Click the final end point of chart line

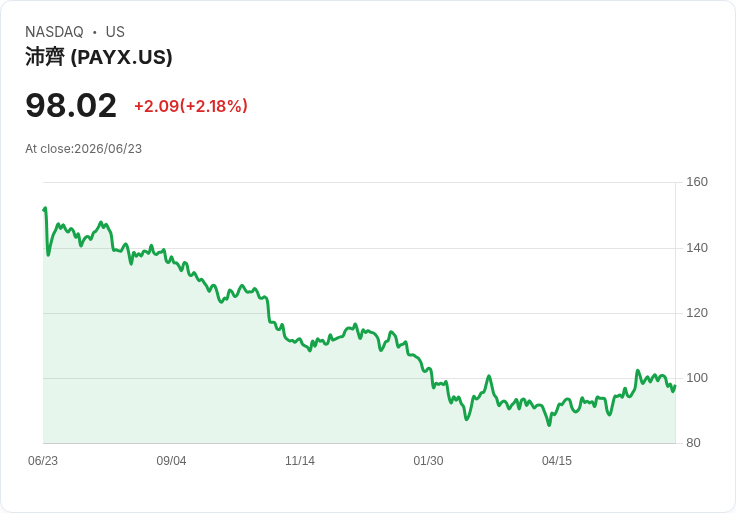(x=675, y=386)
